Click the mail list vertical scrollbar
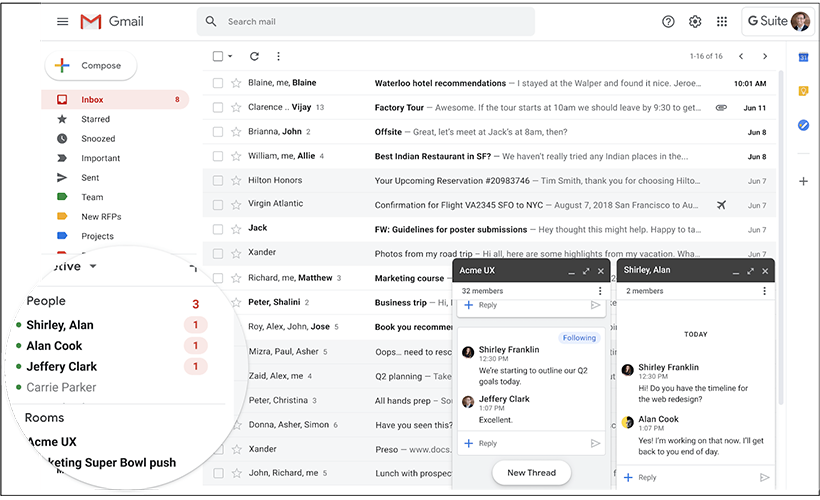Viewport: 820px width, 500px height. click(x=781, y=238)
